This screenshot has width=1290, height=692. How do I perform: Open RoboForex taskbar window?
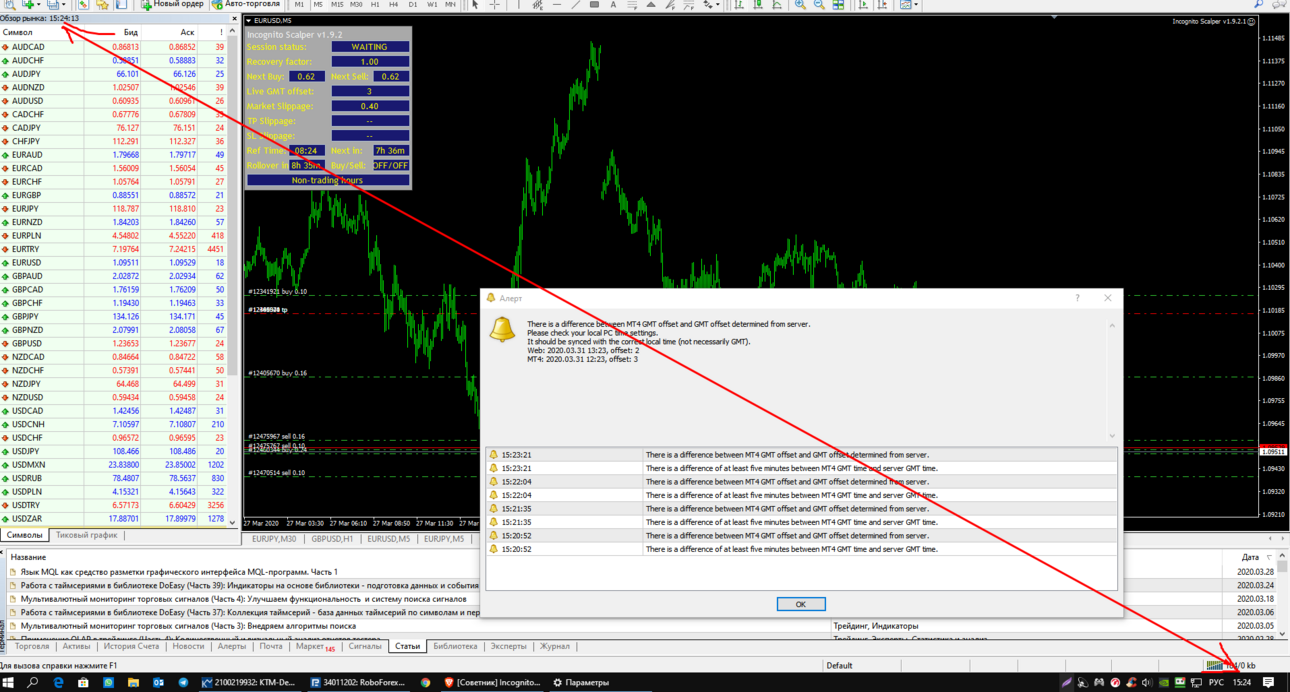point(357,683)
